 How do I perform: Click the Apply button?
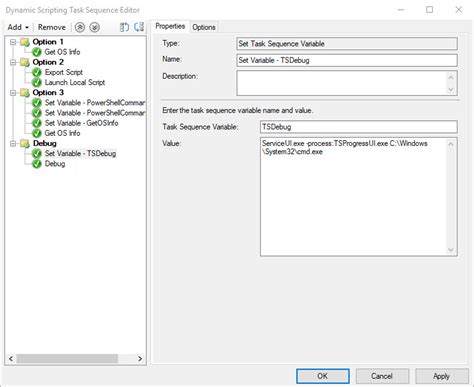(441, 376)
